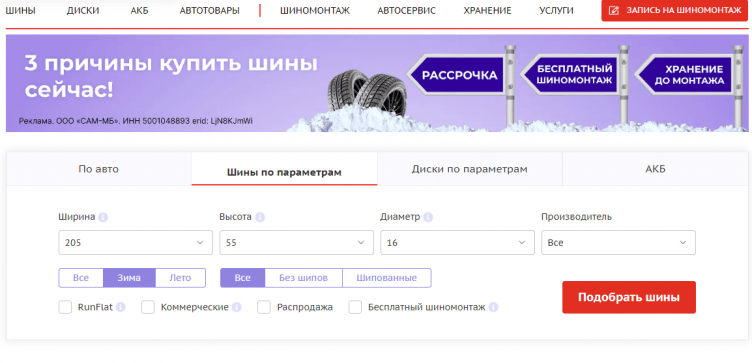The height and width of the screenshot is (363, 752).
Task: Open the ШИНЫ menu item
Action: click(x=20, y=11)
